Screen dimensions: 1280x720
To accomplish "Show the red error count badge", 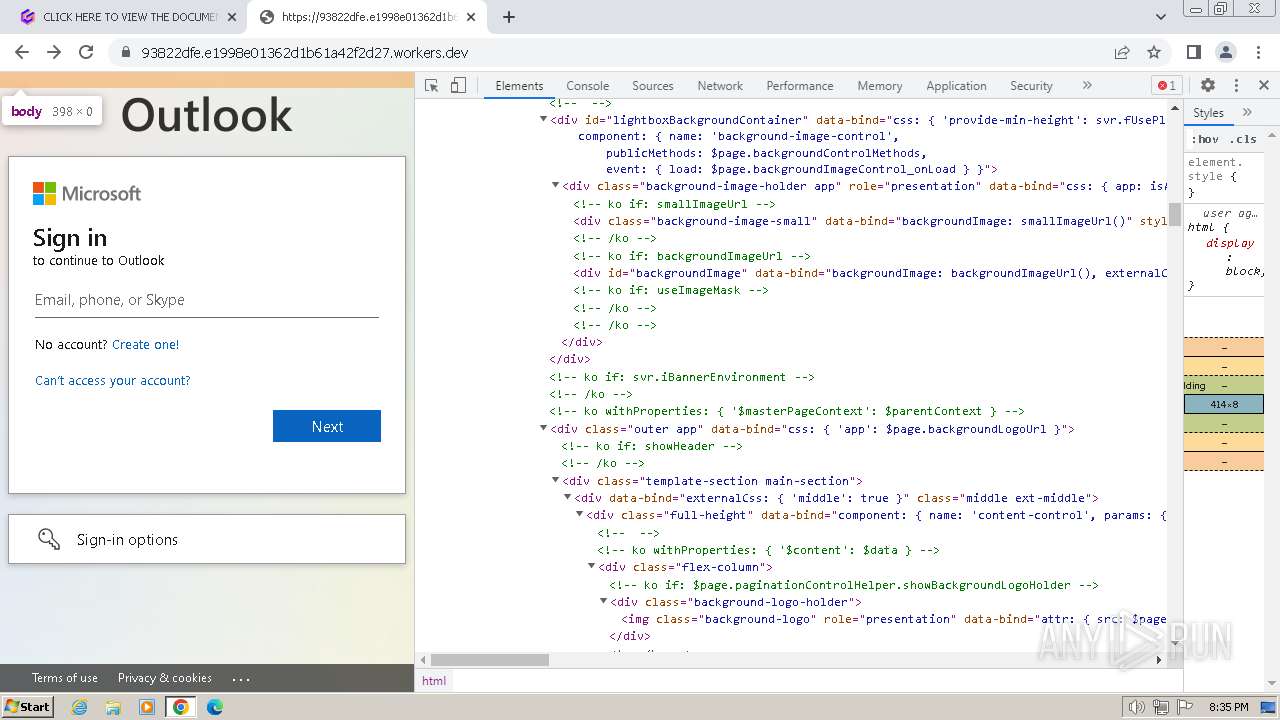I will (x=1167, y=86).
